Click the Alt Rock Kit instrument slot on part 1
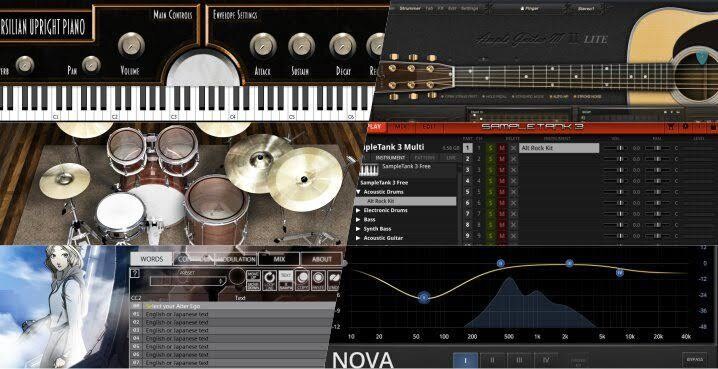The width and height of the screenshot is (718, 369). tap(559, 148)
